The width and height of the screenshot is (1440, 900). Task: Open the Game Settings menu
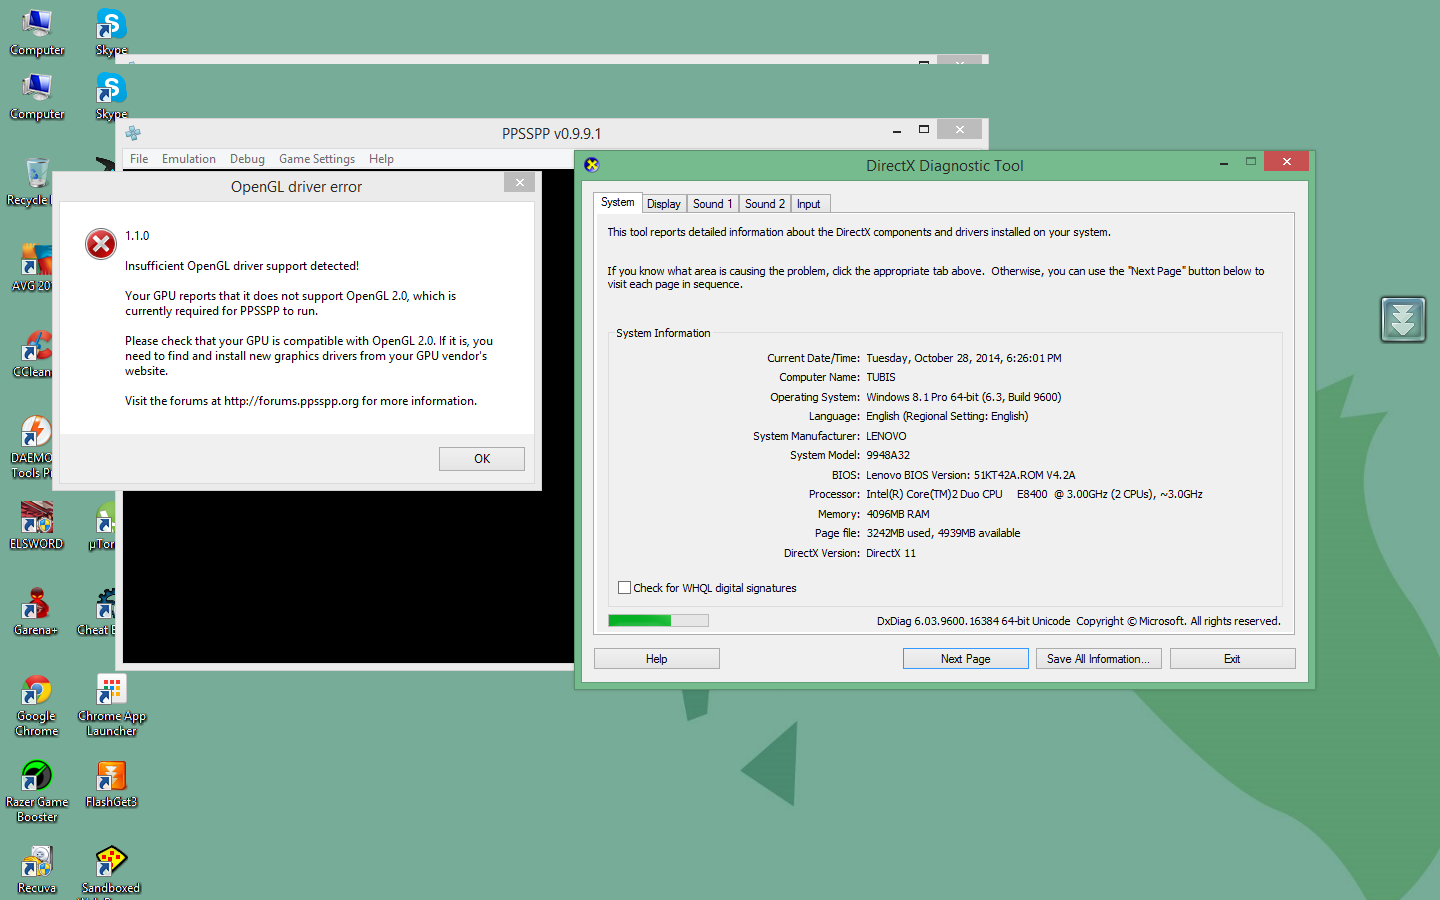tap(316, 159)
